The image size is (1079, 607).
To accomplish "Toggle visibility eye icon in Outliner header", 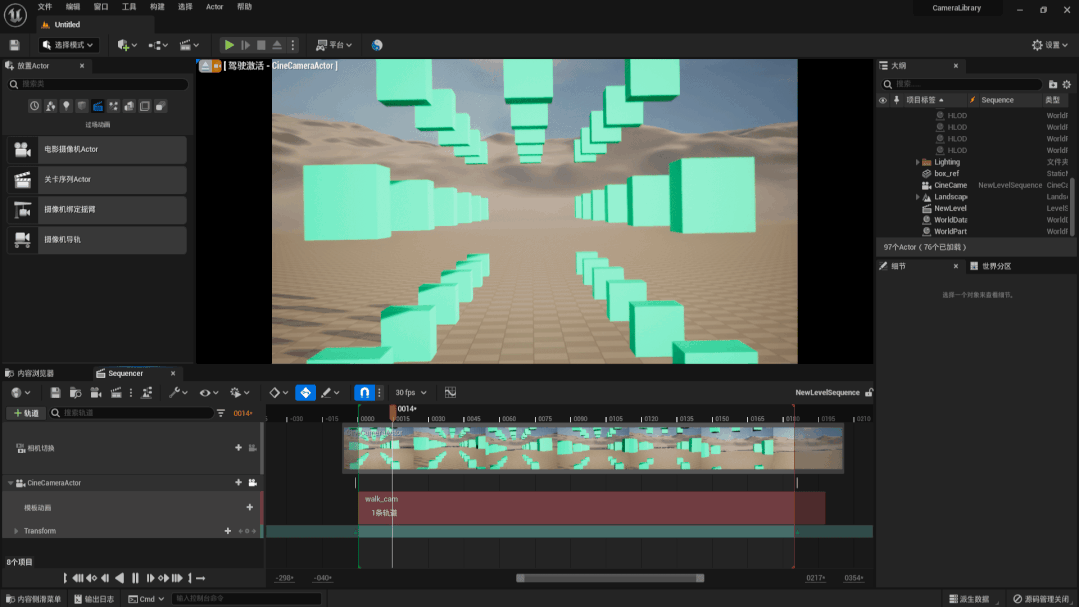I will [x=883, y=100].
